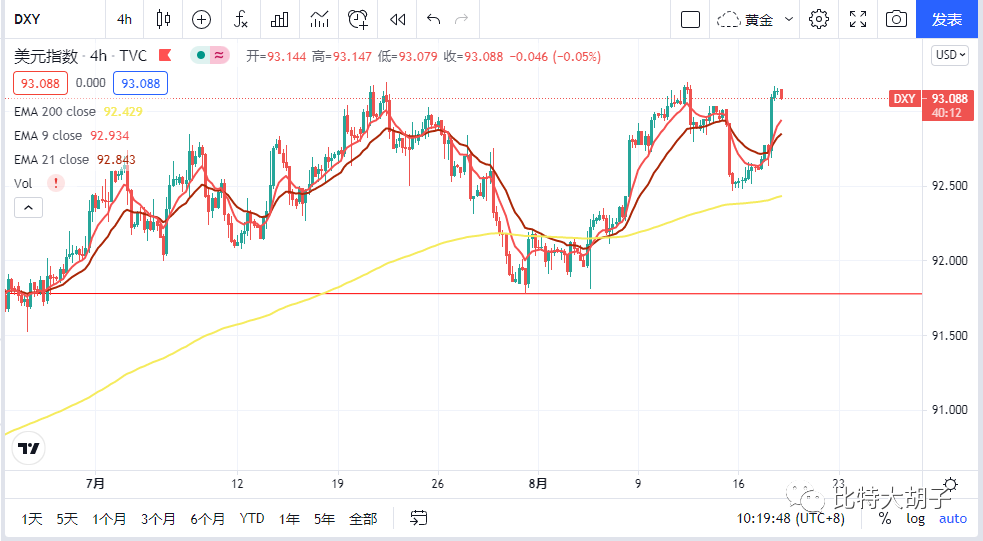The height and width of the screenshot is (541, 983).
Task: Open timezone menu at 10:19:48 (UTC+8)
Action: [790, 518]
